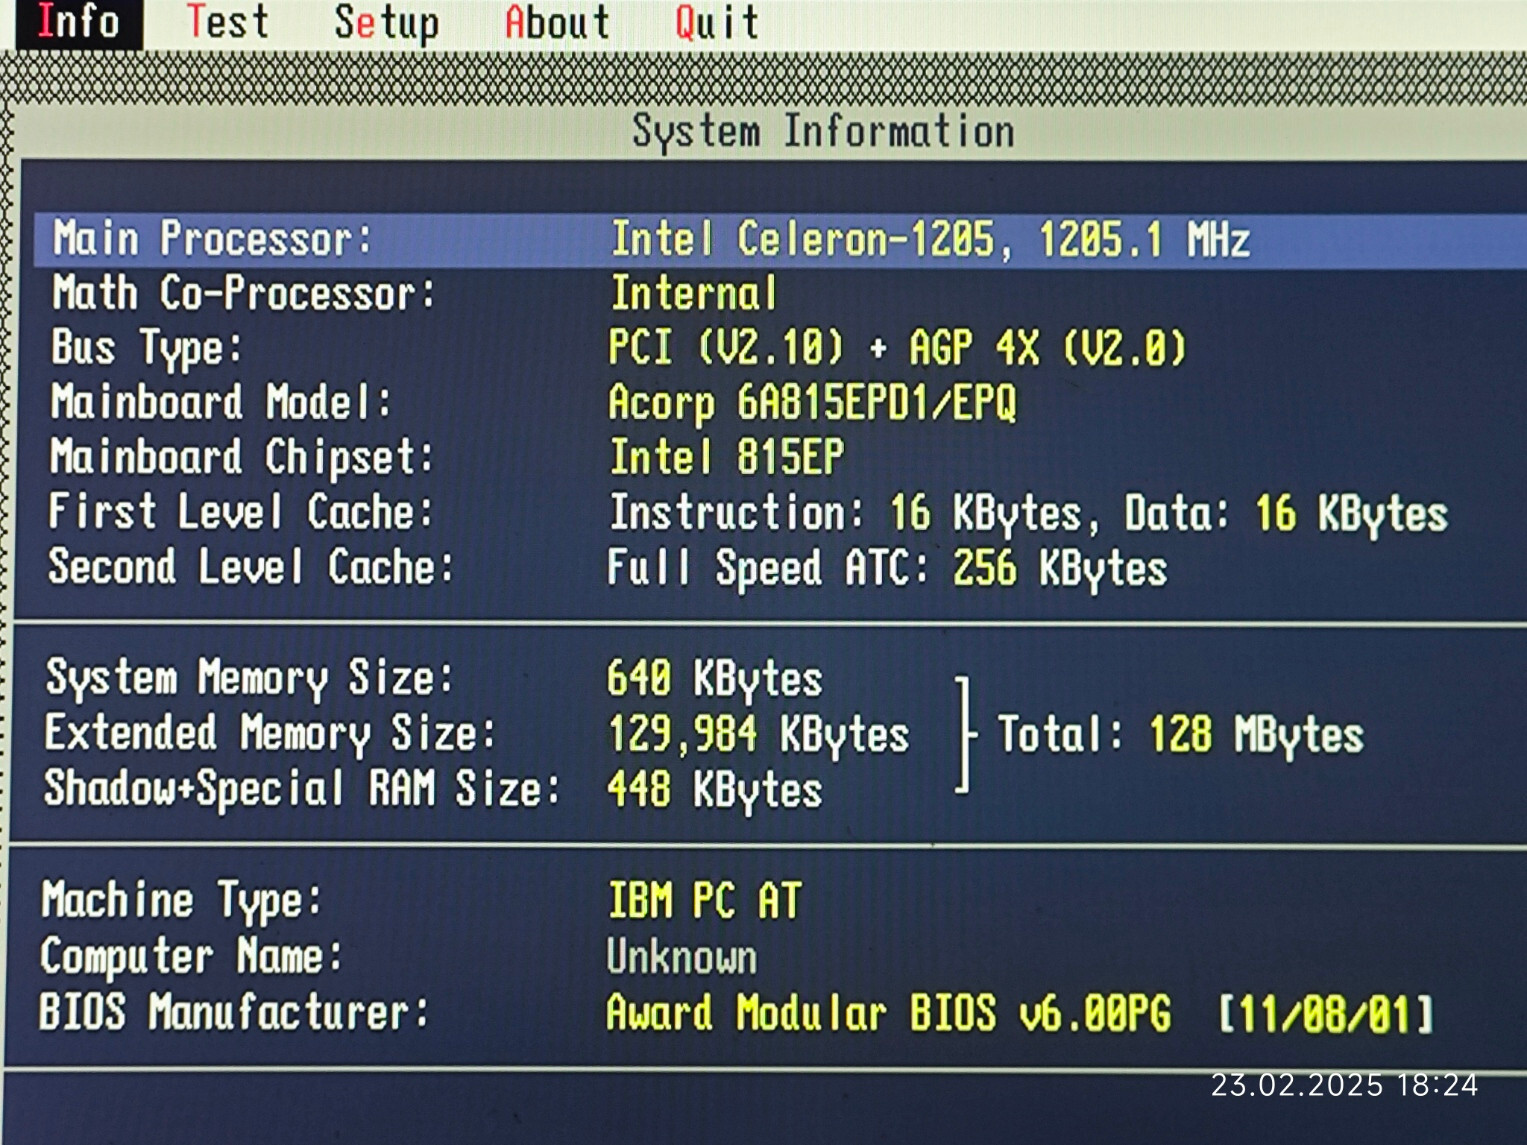Click the Shadow+Special RAM Size label

coord(302,788)
